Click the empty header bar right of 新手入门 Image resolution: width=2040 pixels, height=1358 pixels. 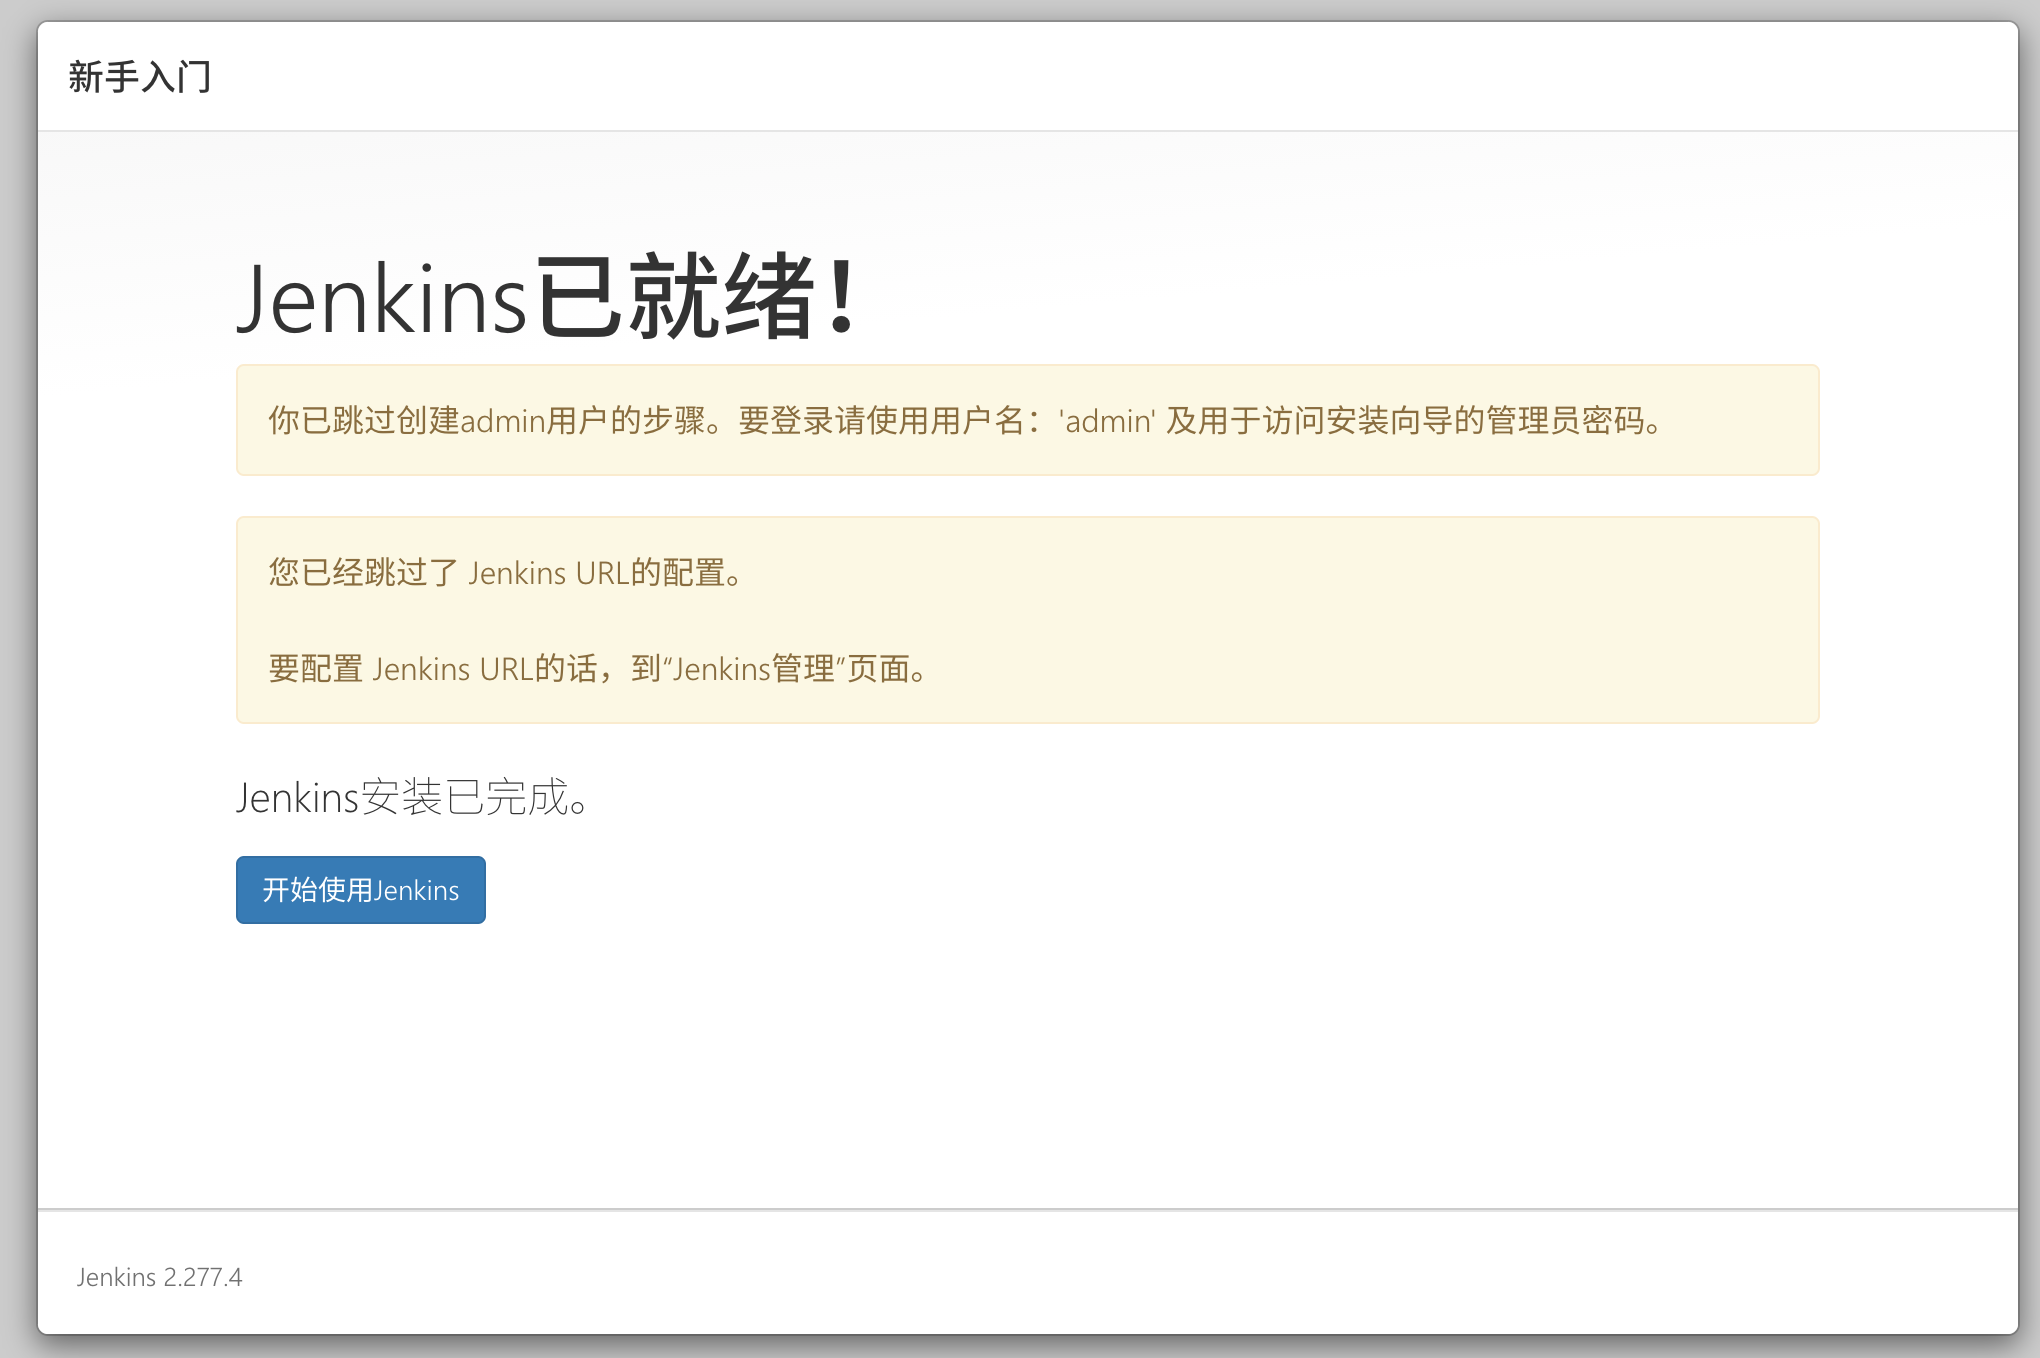pos(1100,77)
